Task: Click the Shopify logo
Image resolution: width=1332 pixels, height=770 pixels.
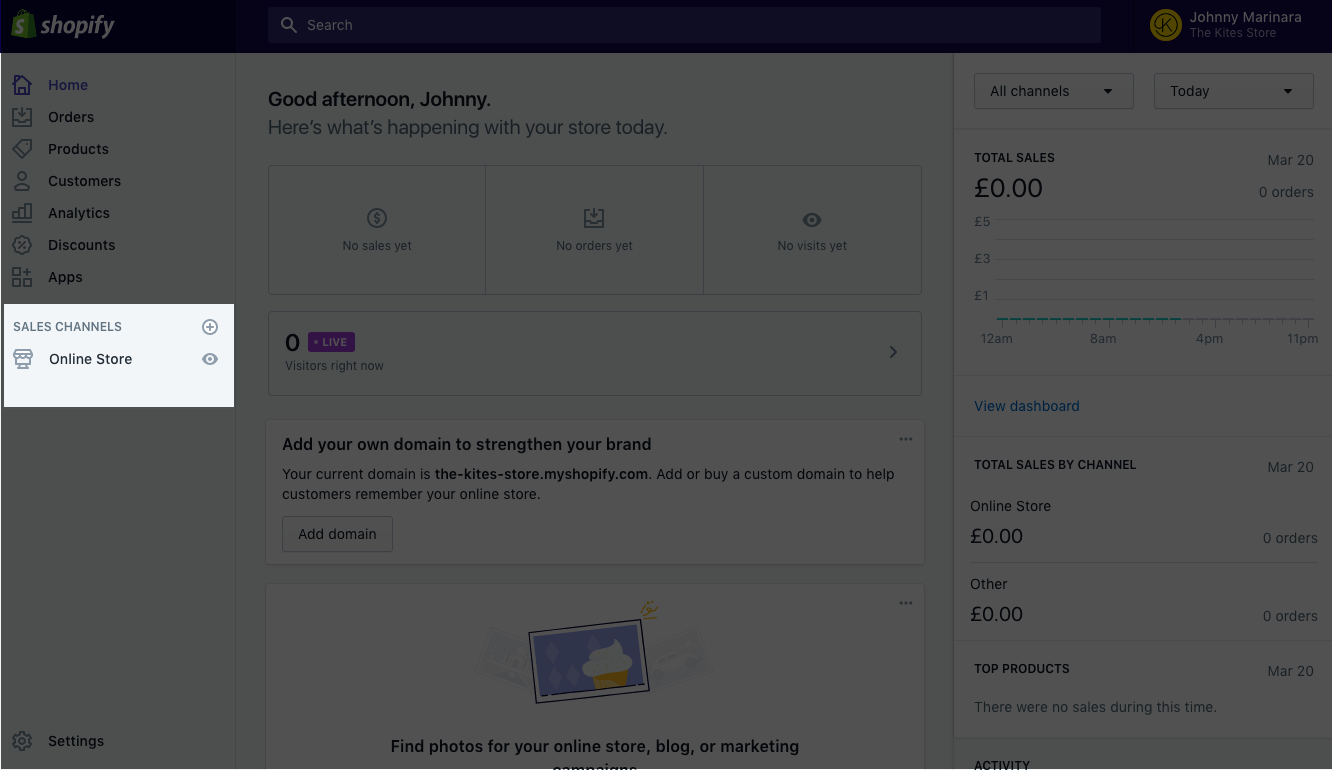Action: 62,24
